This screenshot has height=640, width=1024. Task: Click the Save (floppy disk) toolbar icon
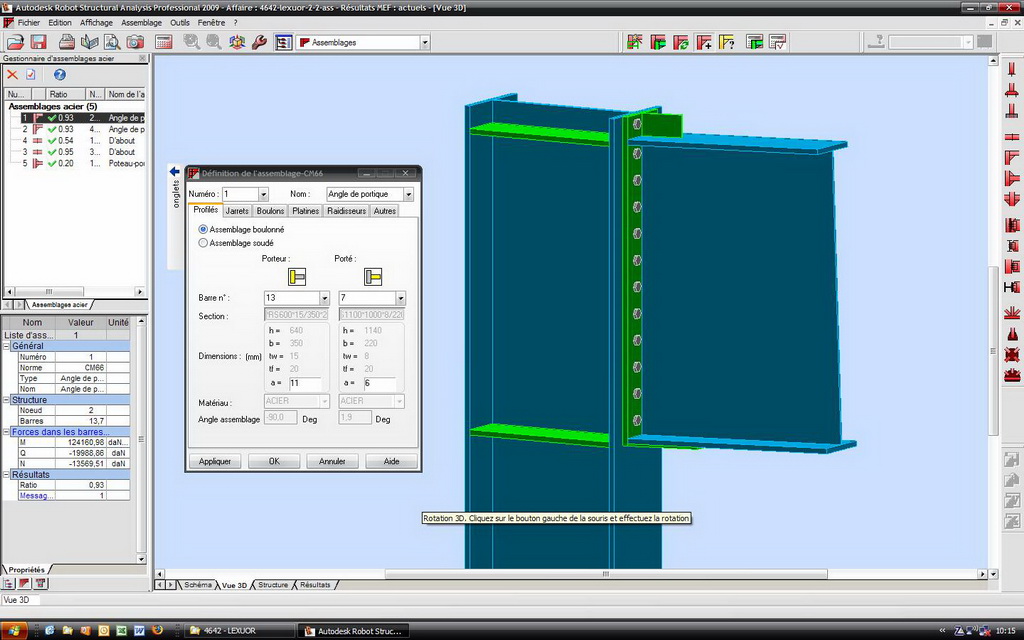(39, 42)
